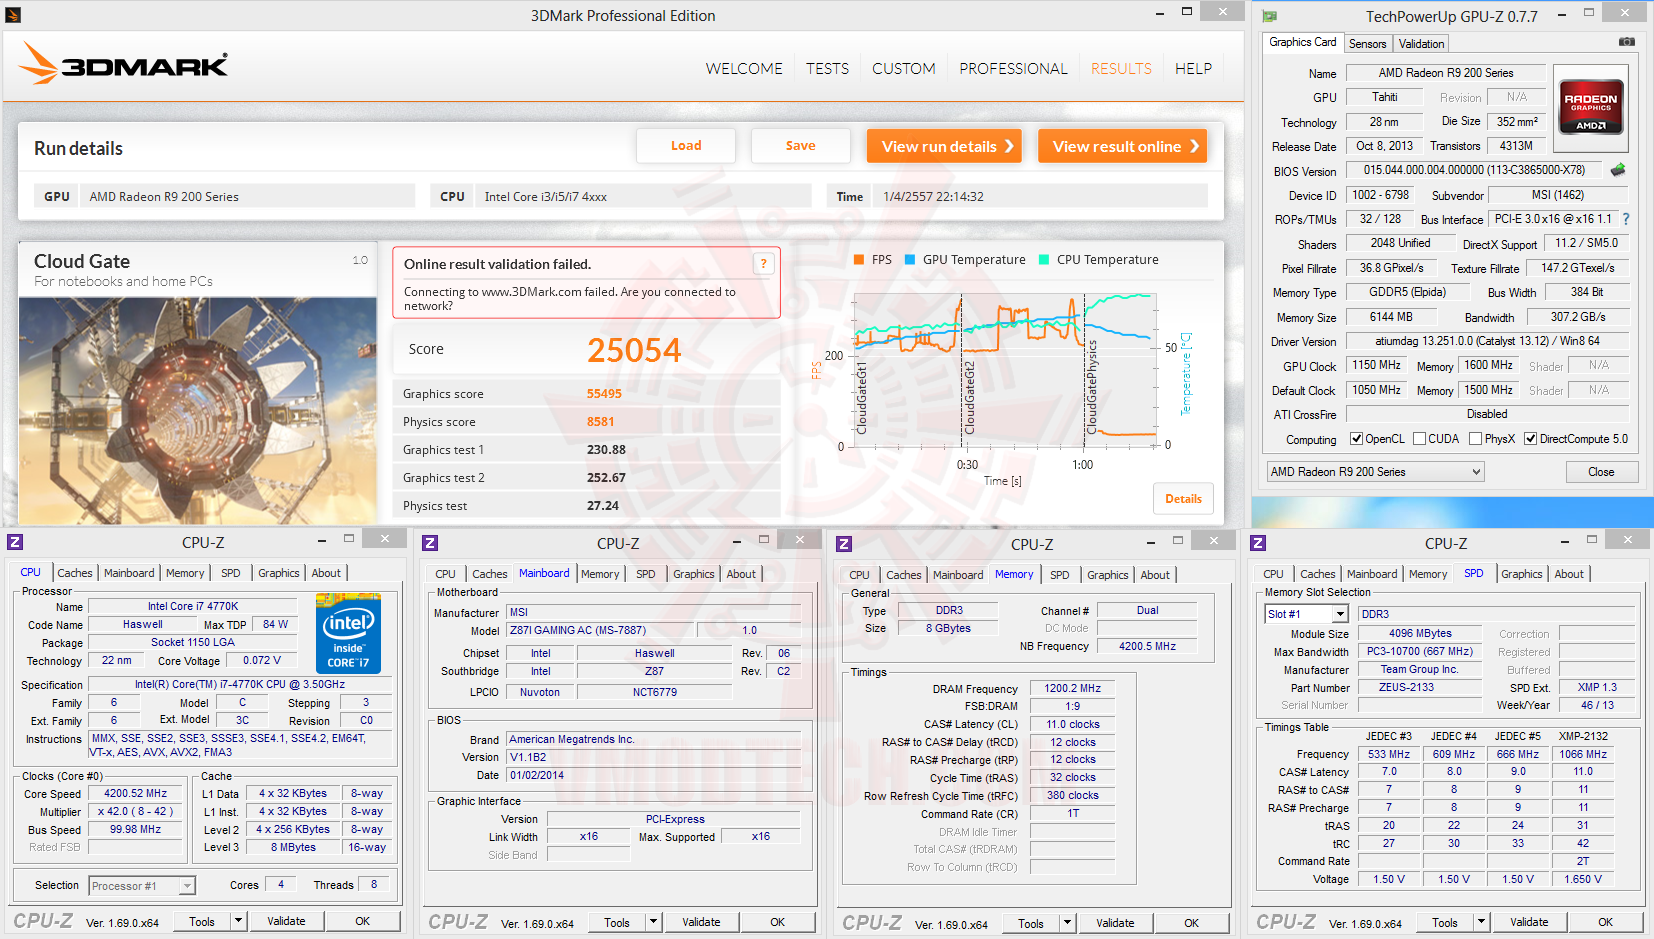Click the View result online button
This screenshot has width=1654, height=939.
(x=1122, y=146)
